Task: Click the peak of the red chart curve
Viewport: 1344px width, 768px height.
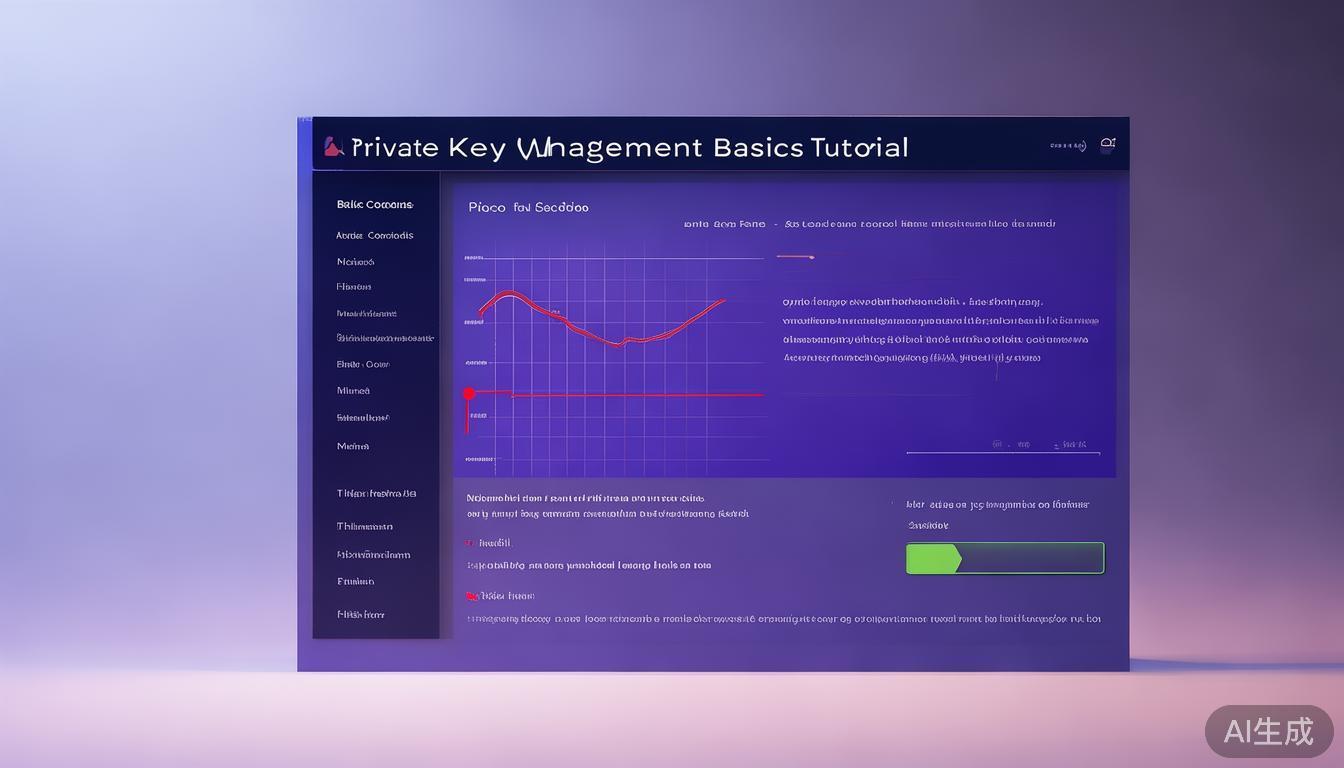Action: pyautogui.click(x=509, y=294)
